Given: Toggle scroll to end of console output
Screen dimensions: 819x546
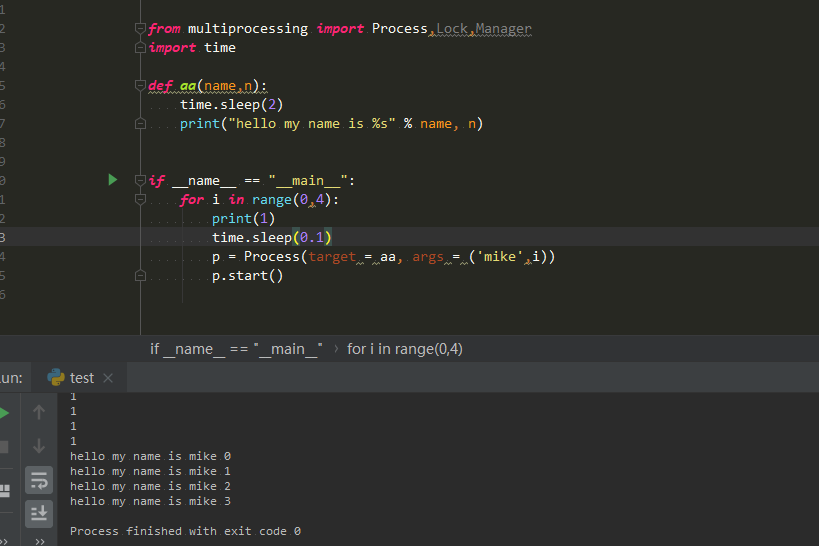Looking at the screenshot, I should pos(39,513).
